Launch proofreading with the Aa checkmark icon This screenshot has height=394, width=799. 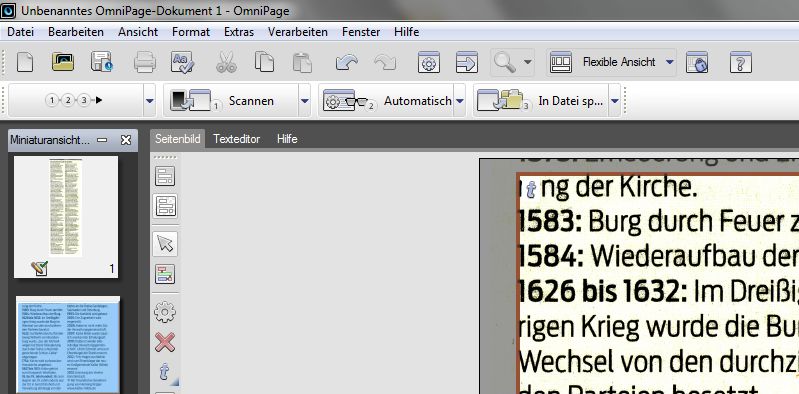(182, 62)
